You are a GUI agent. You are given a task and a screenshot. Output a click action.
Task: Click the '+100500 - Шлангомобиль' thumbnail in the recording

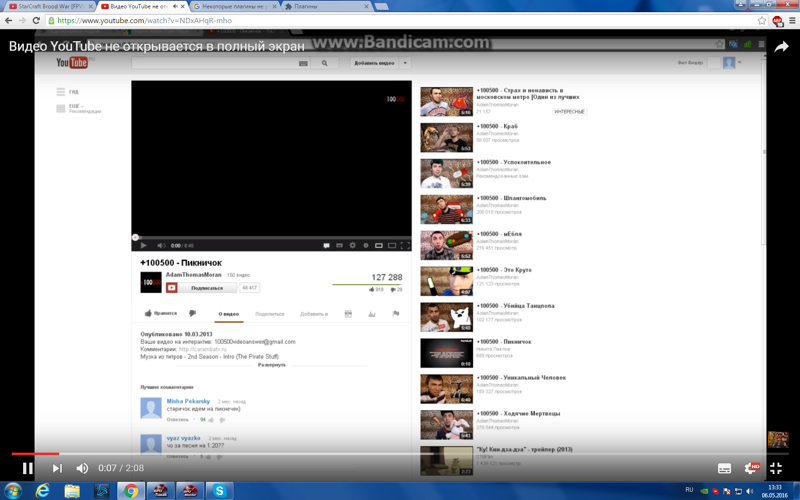446,209
